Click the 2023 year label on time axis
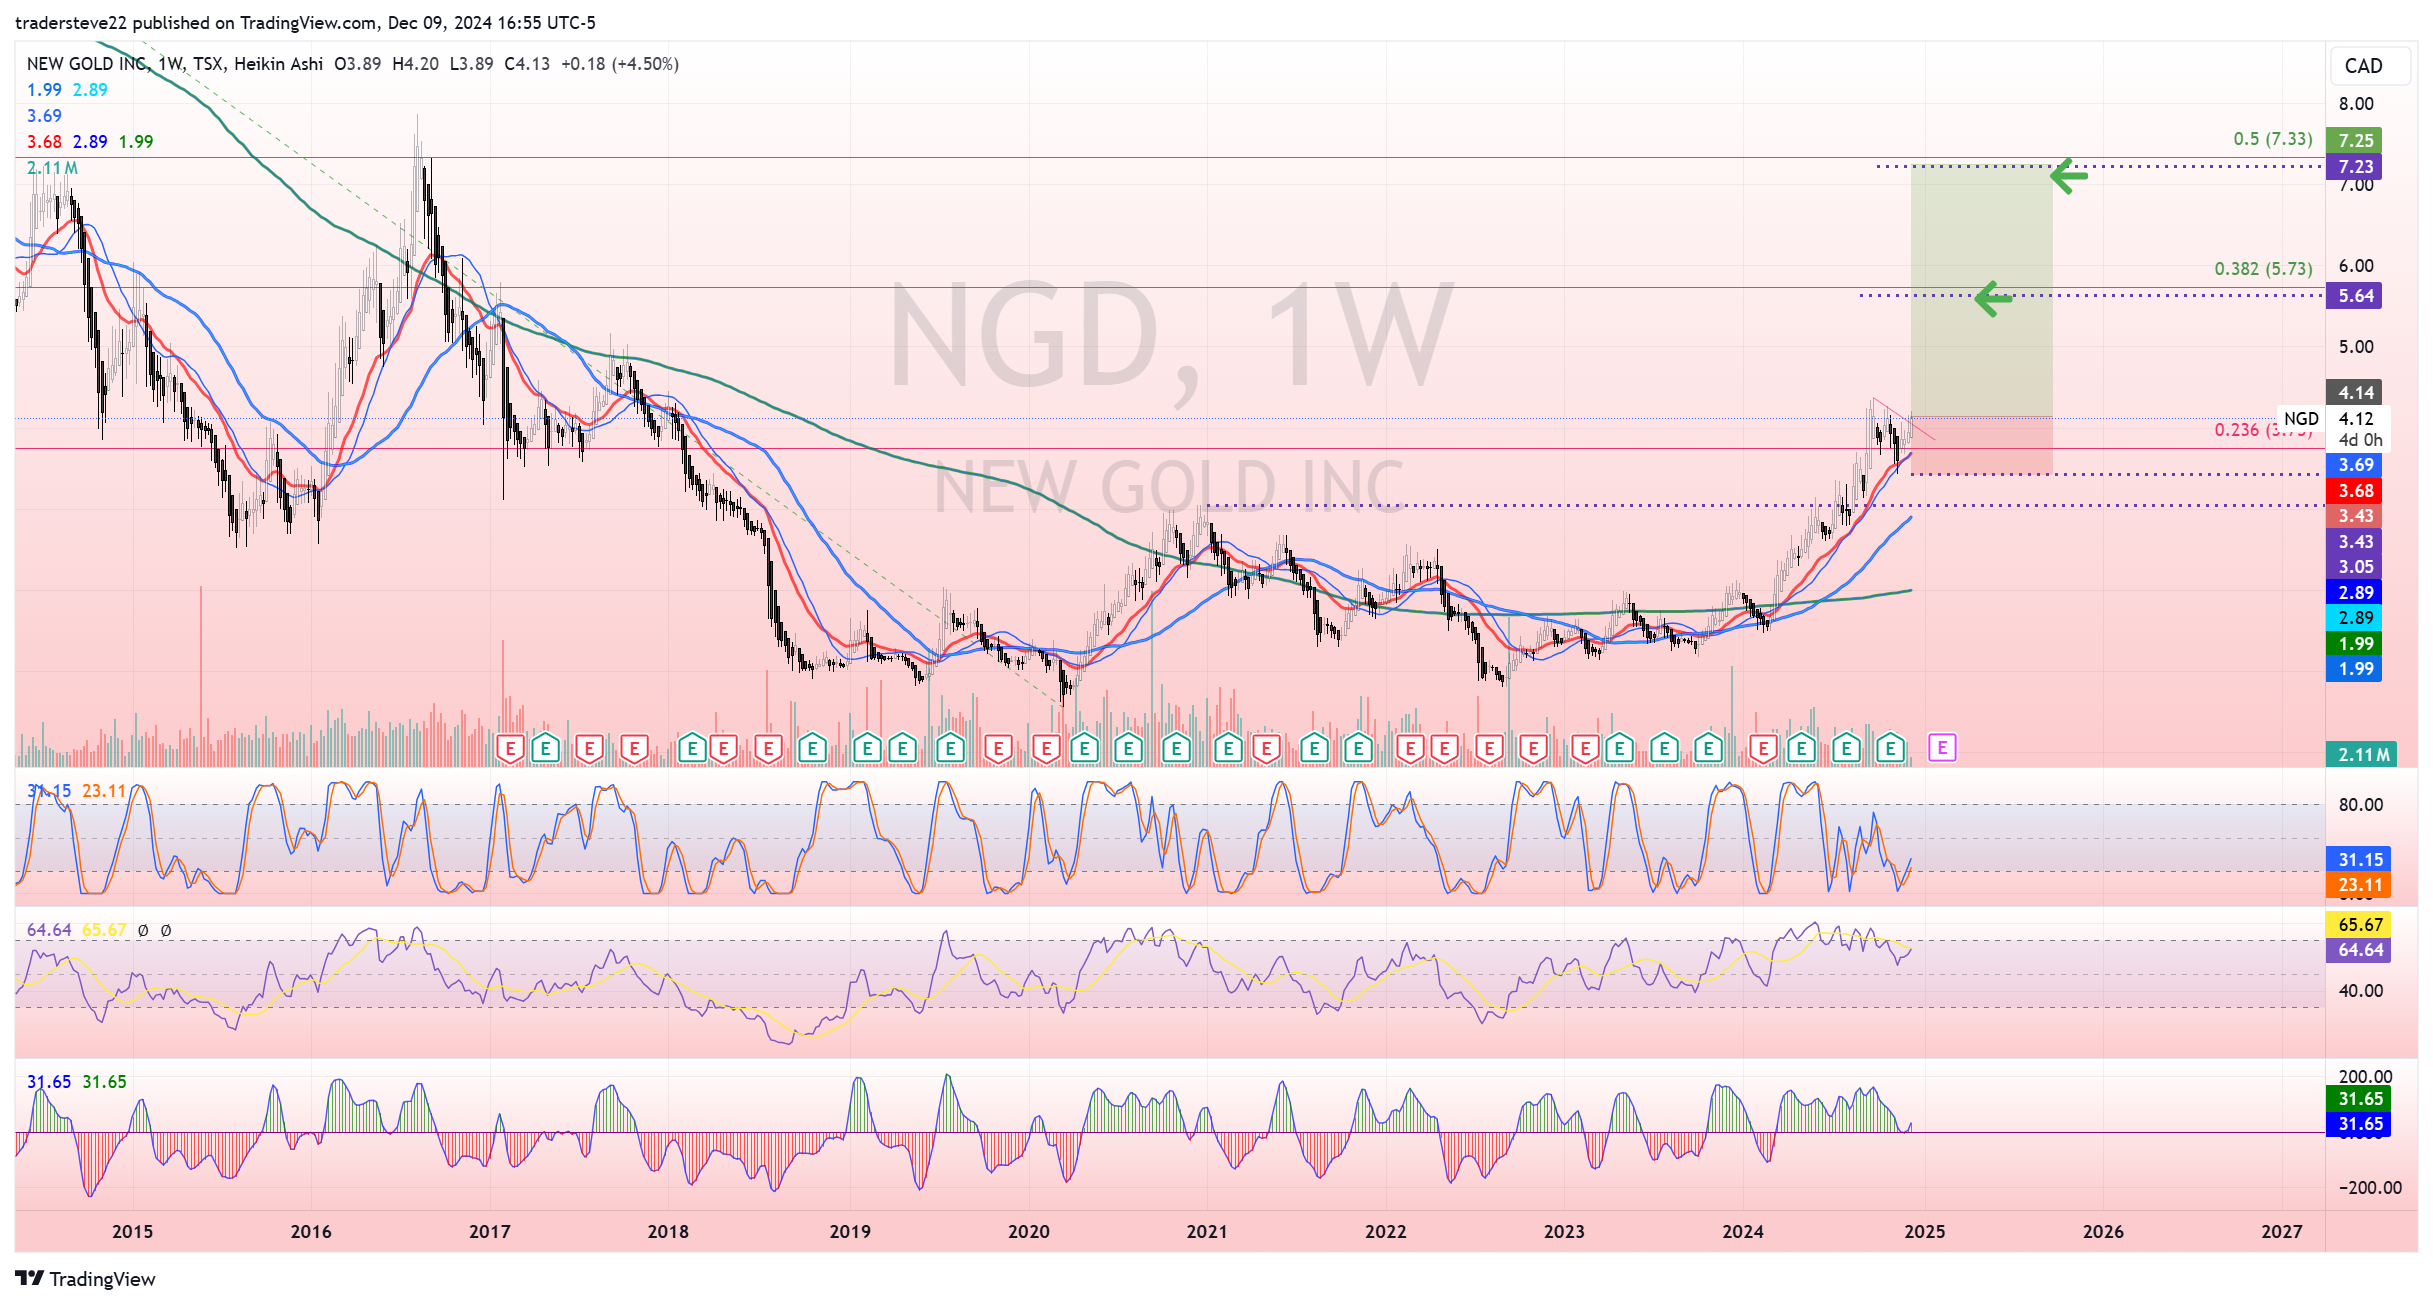This screenshot has height=1305, width=2433. (1564, 1232)
